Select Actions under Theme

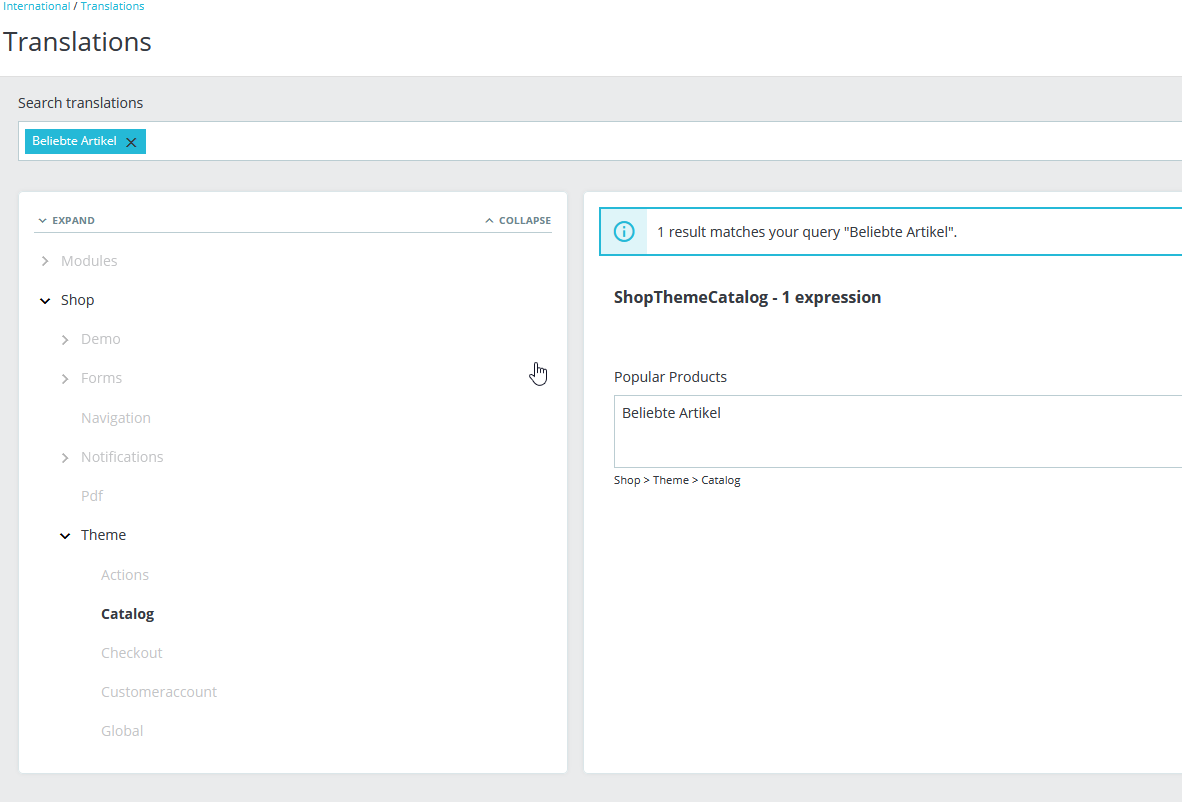click(x=125, y=574)
